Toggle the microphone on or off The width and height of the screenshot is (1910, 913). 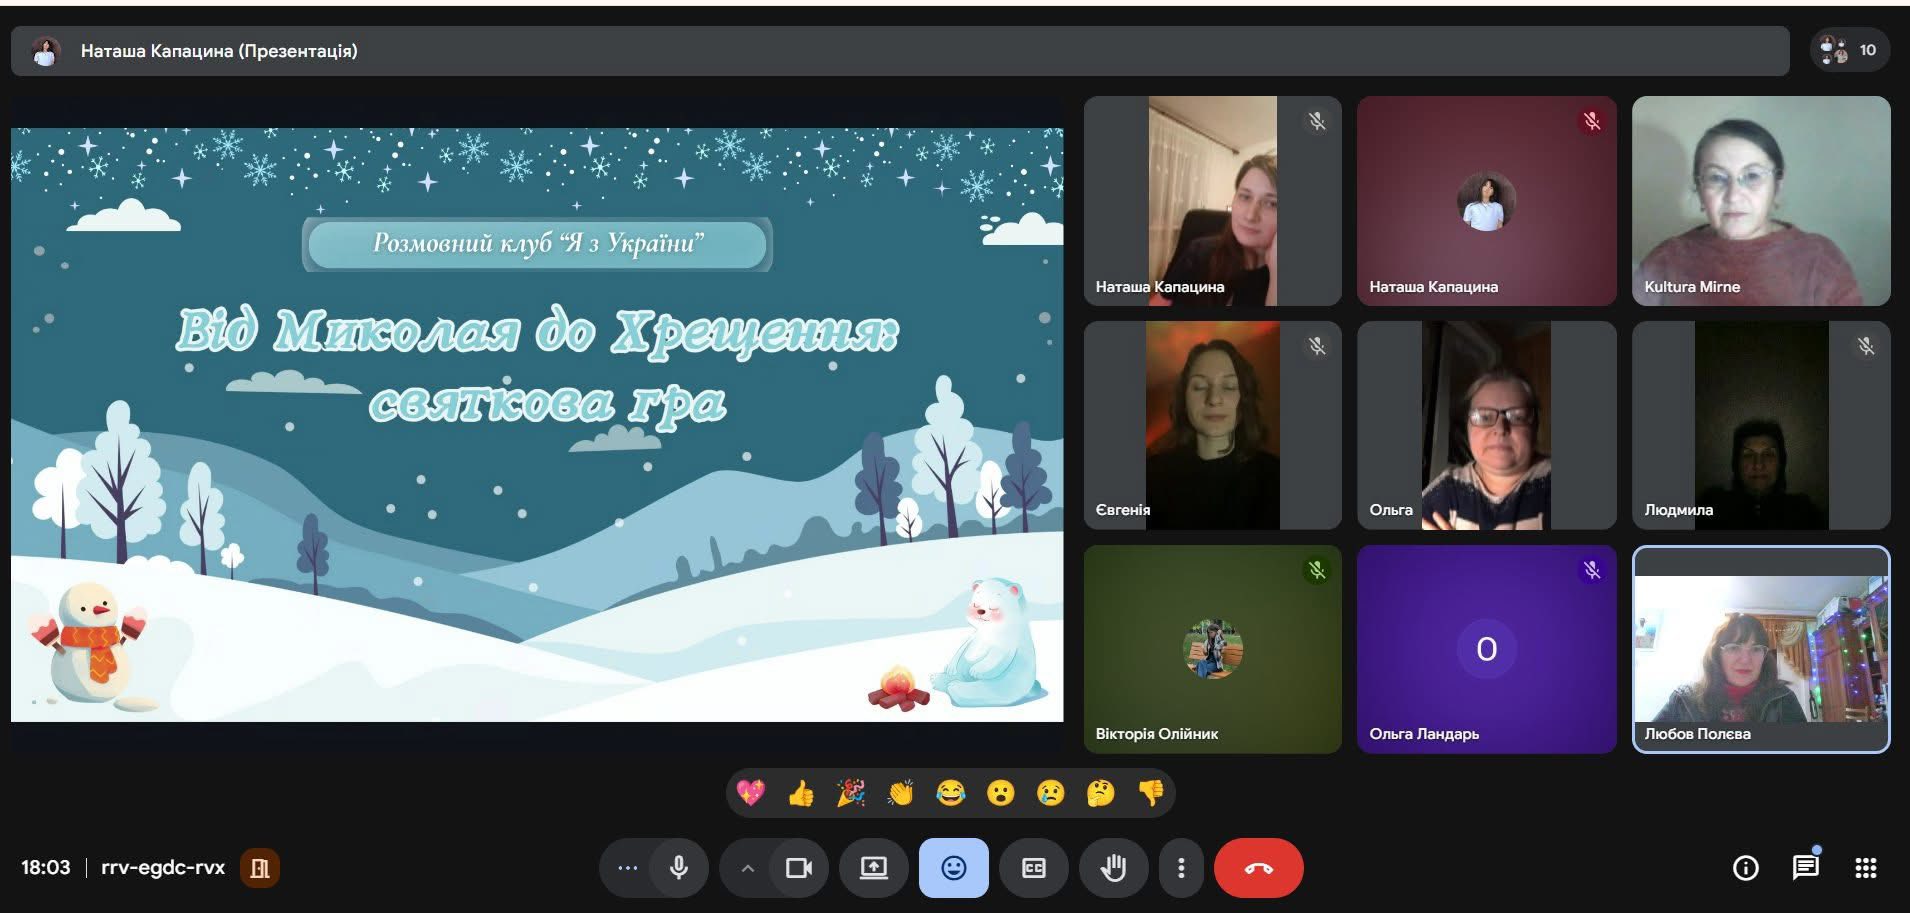coord(679,868)
